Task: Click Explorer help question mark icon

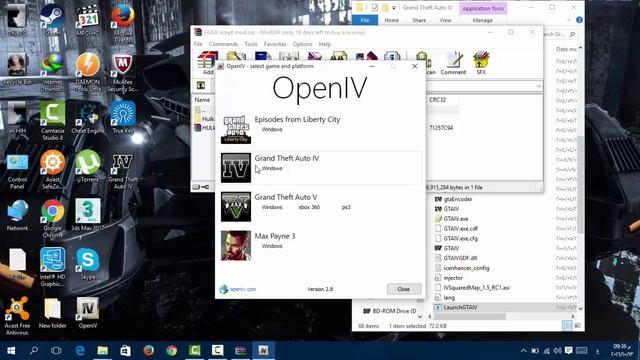Action: [x=579, y=20]
